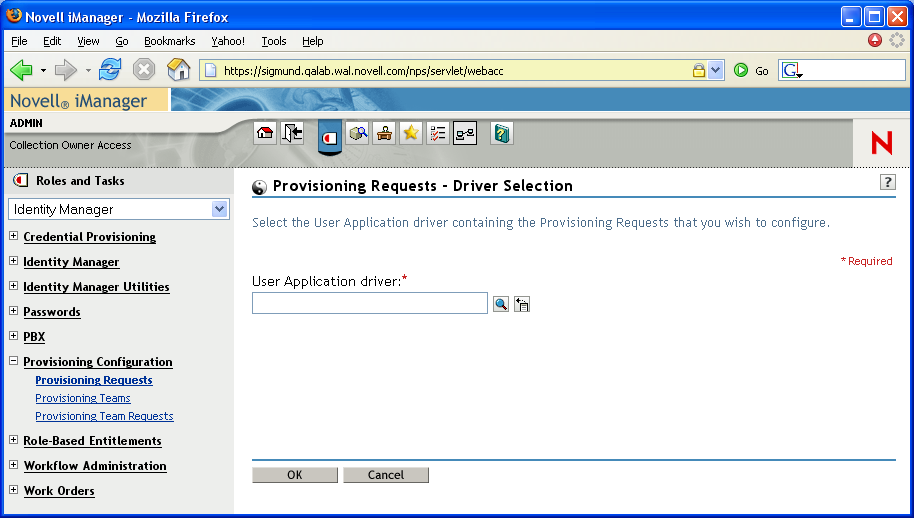Click Object Selector magnifier beside driver field
Image resolution: width=914 pixels, height=518 pixels.
501,304
